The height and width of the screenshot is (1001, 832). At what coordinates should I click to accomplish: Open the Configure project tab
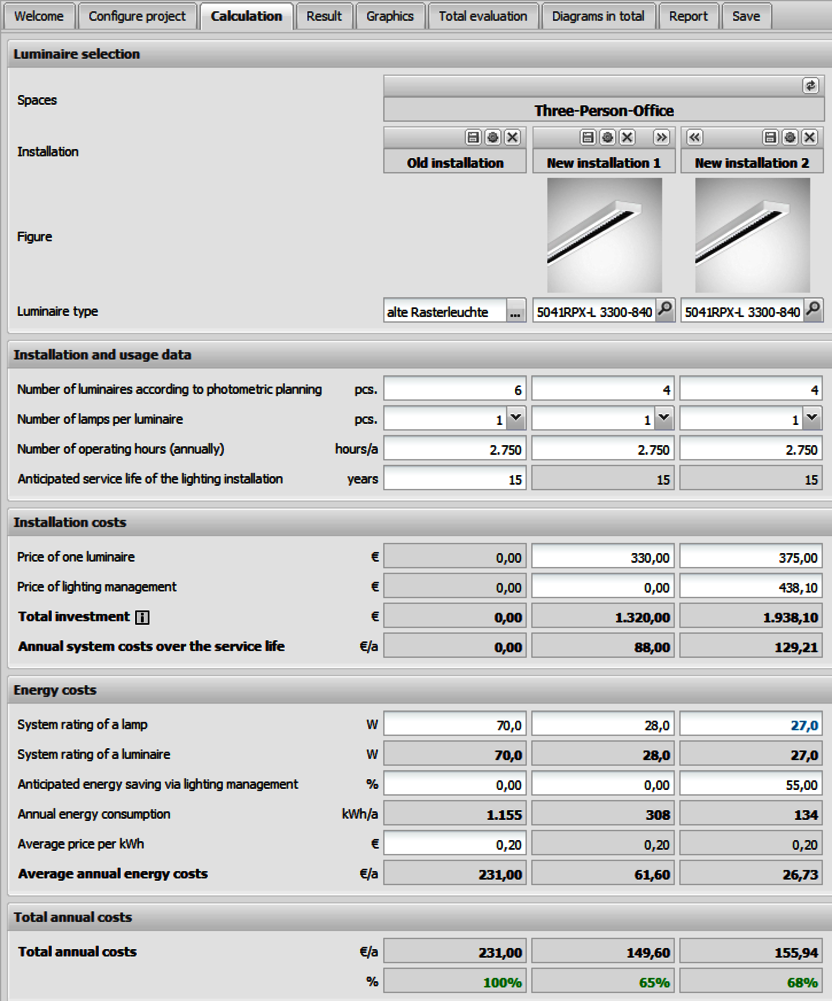tap(137, 16)
